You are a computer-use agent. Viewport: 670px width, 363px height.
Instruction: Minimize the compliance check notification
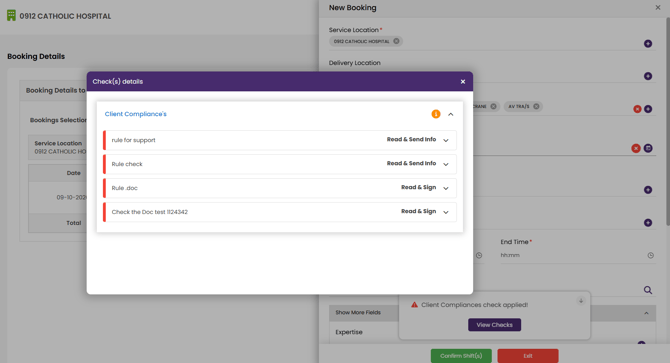(x=581, y=301)
